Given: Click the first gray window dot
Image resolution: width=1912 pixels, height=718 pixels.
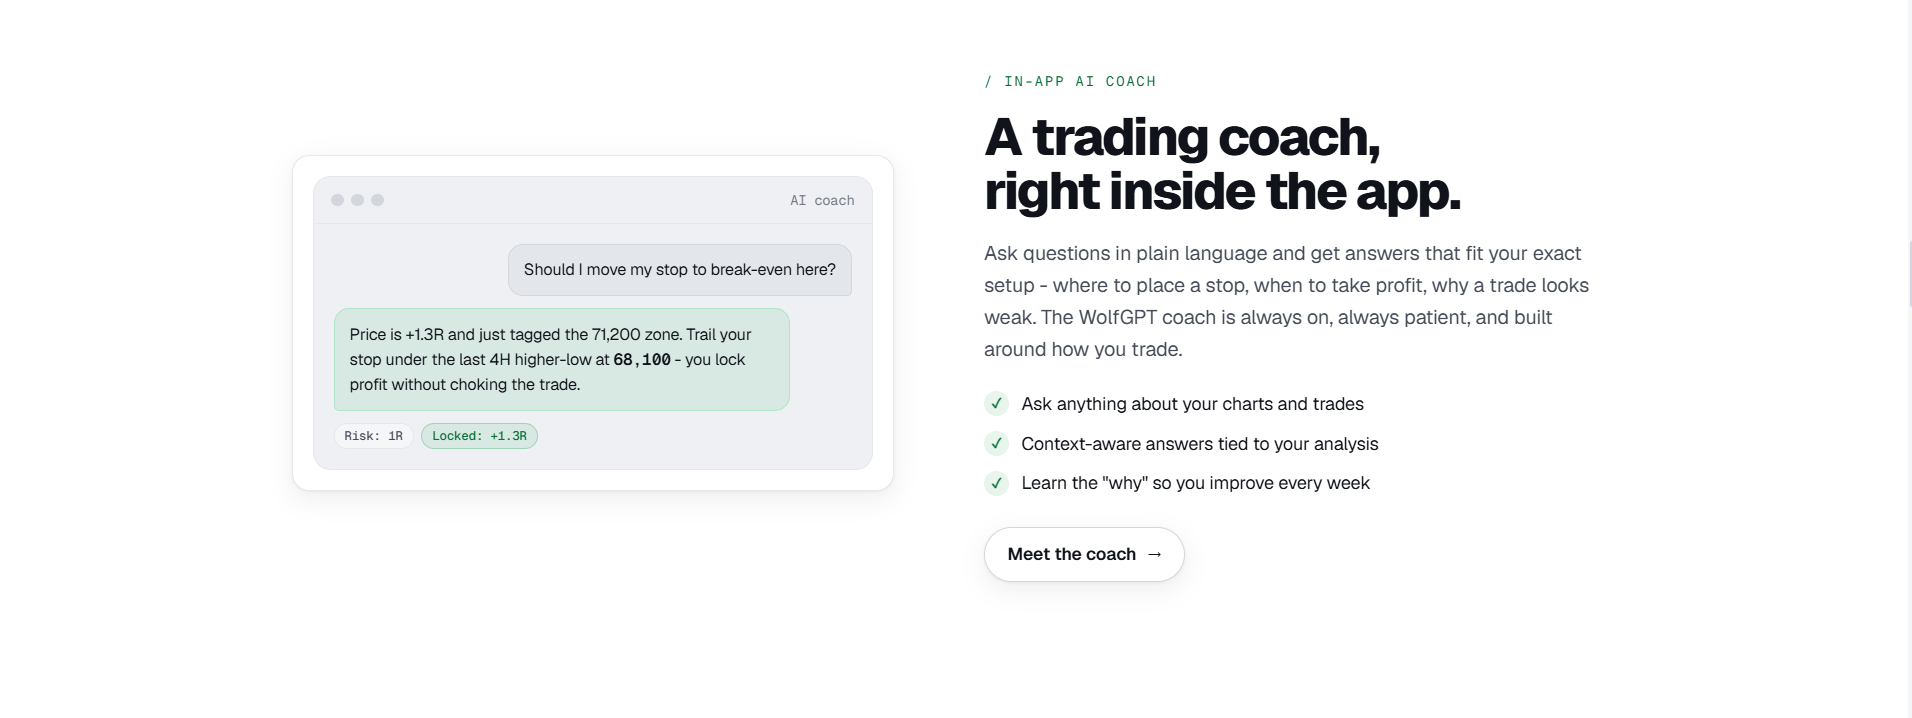Looking at the screenshot, I should pos(337,200).
